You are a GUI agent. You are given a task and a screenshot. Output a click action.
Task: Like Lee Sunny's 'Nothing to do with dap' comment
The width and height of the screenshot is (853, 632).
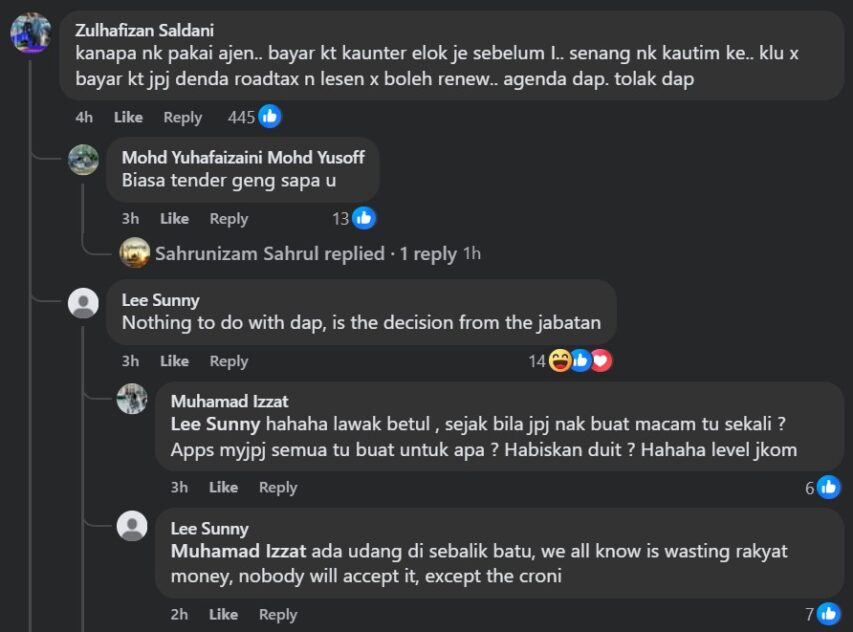pos(174,361)
